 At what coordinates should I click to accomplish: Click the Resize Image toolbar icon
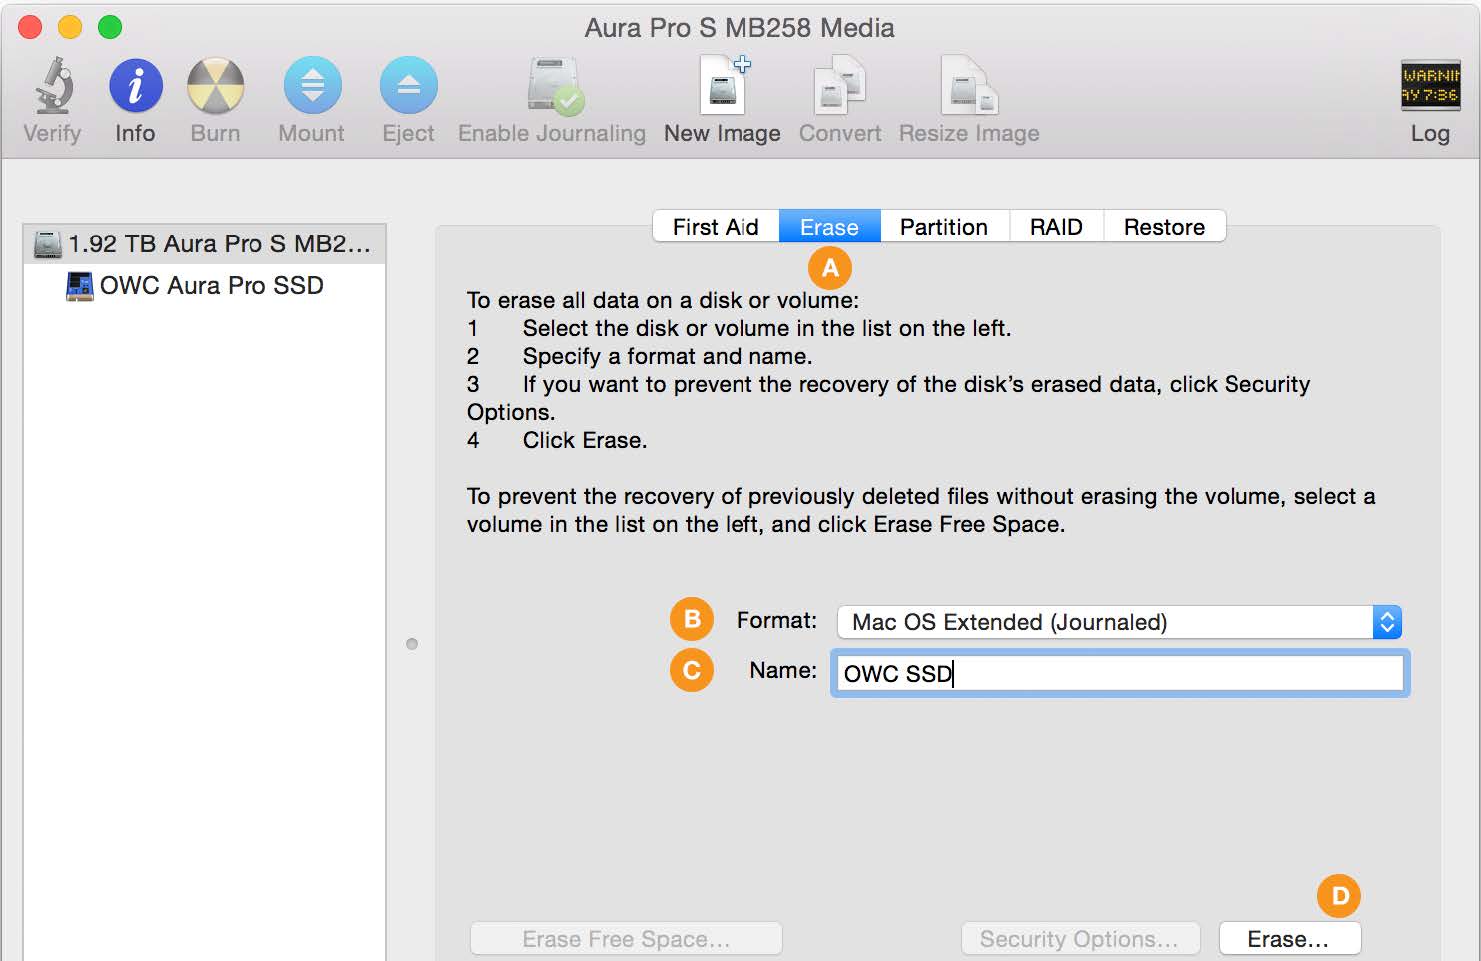click(x=967, y=95)
